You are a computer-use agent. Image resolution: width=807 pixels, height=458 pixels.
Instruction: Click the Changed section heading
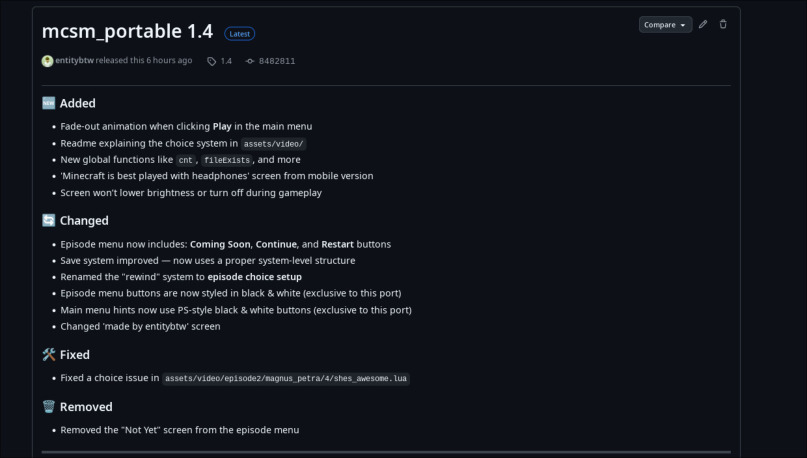click(84, 220)
